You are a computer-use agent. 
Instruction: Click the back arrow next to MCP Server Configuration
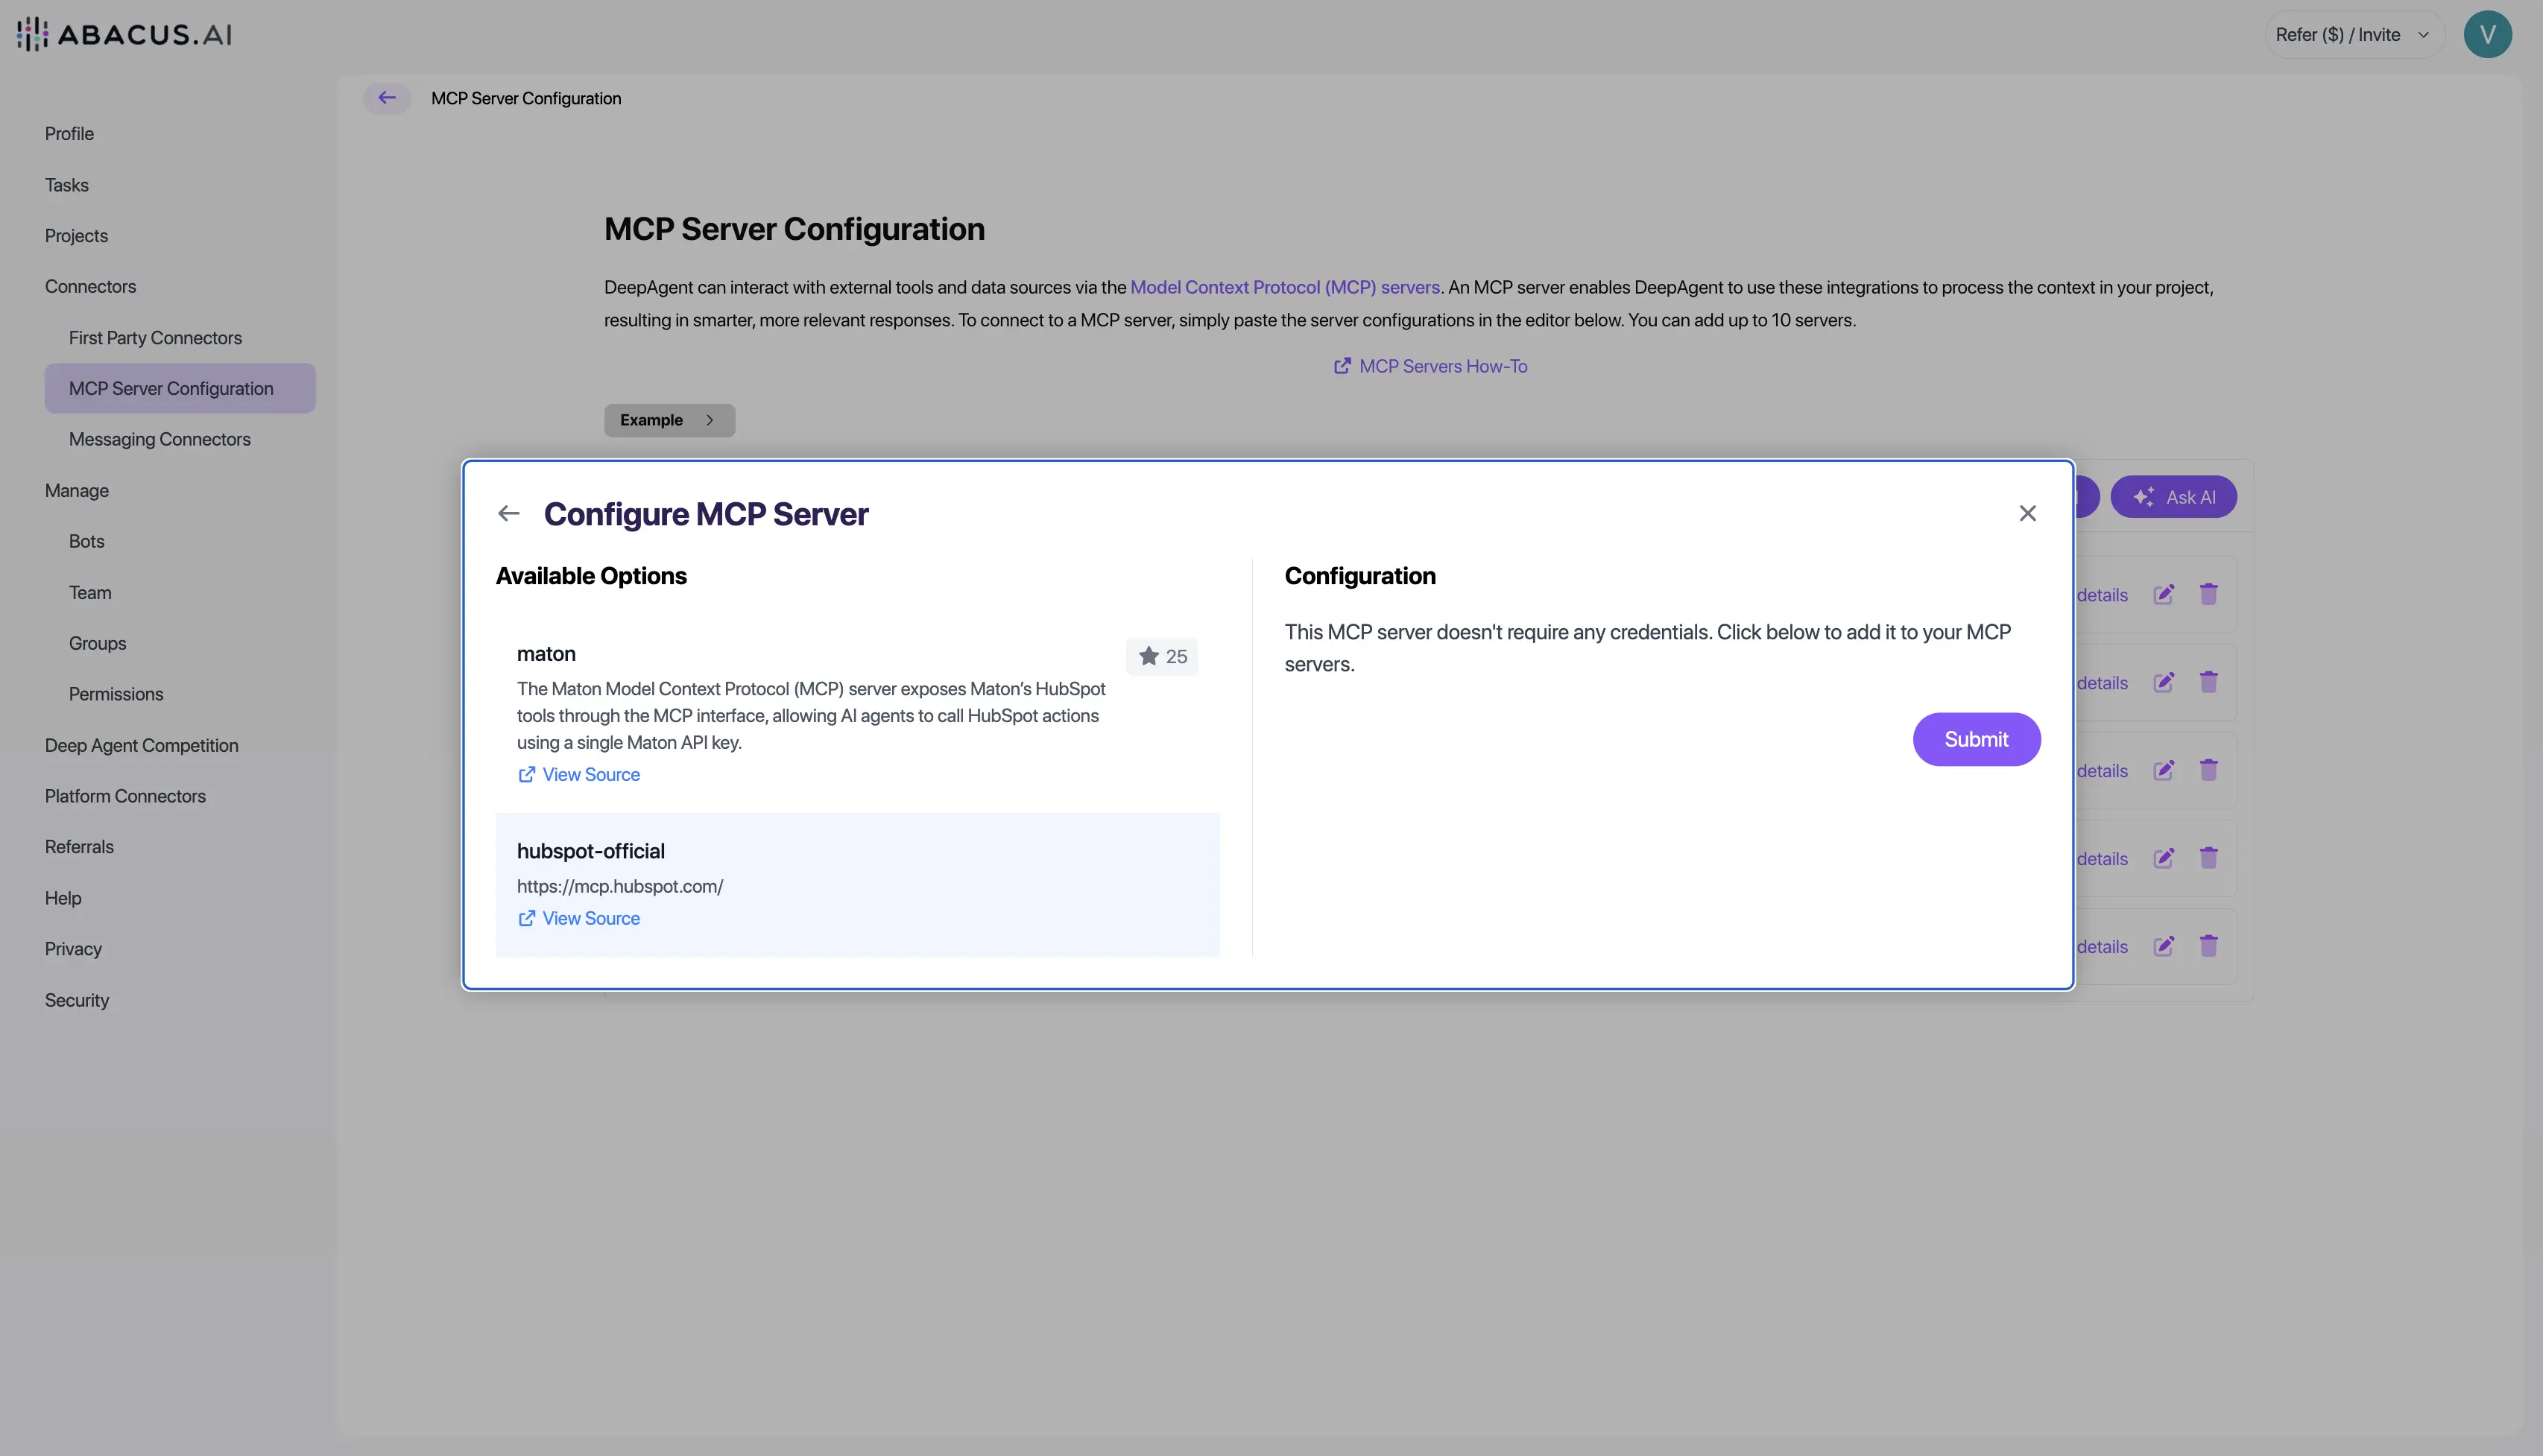(x=387, y=97)
